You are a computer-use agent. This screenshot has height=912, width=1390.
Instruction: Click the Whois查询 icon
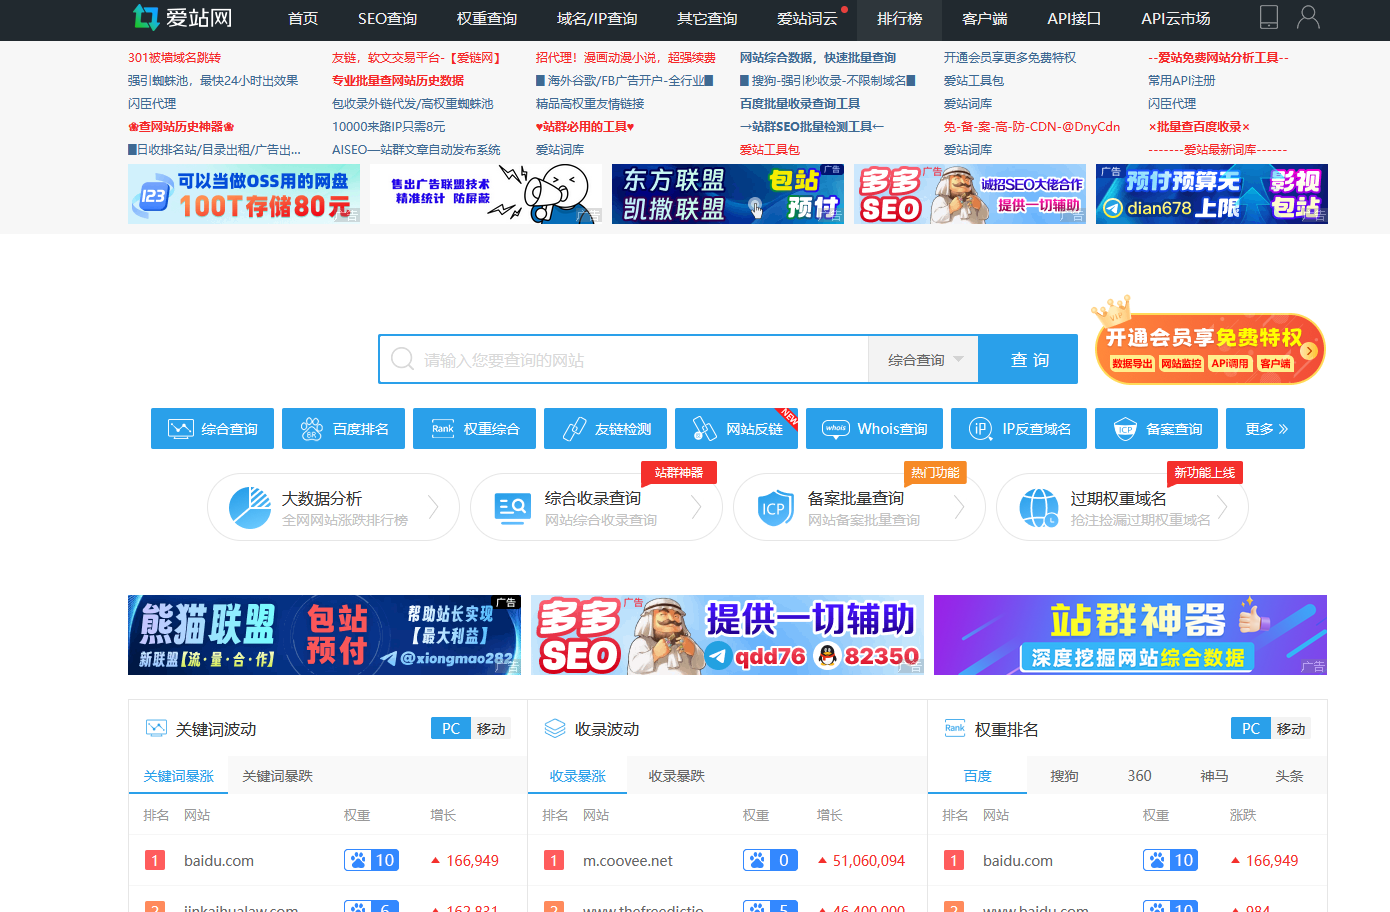pos(836,429)
